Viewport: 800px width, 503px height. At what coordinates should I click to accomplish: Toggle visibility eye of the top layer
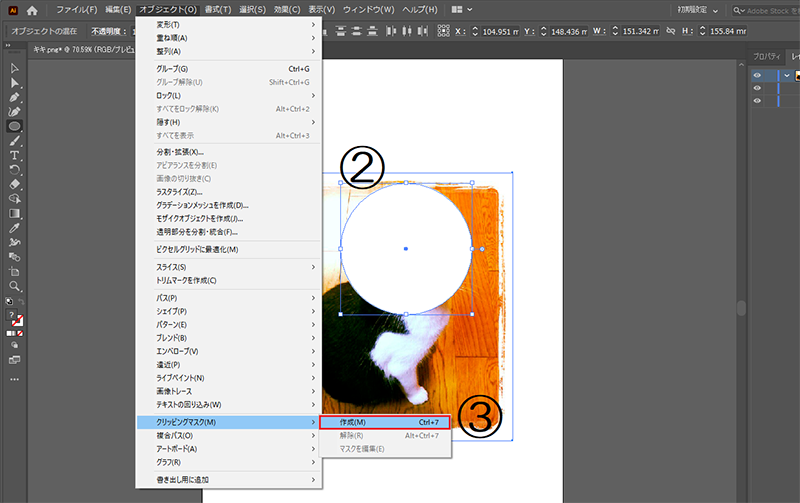pos(757,75)
